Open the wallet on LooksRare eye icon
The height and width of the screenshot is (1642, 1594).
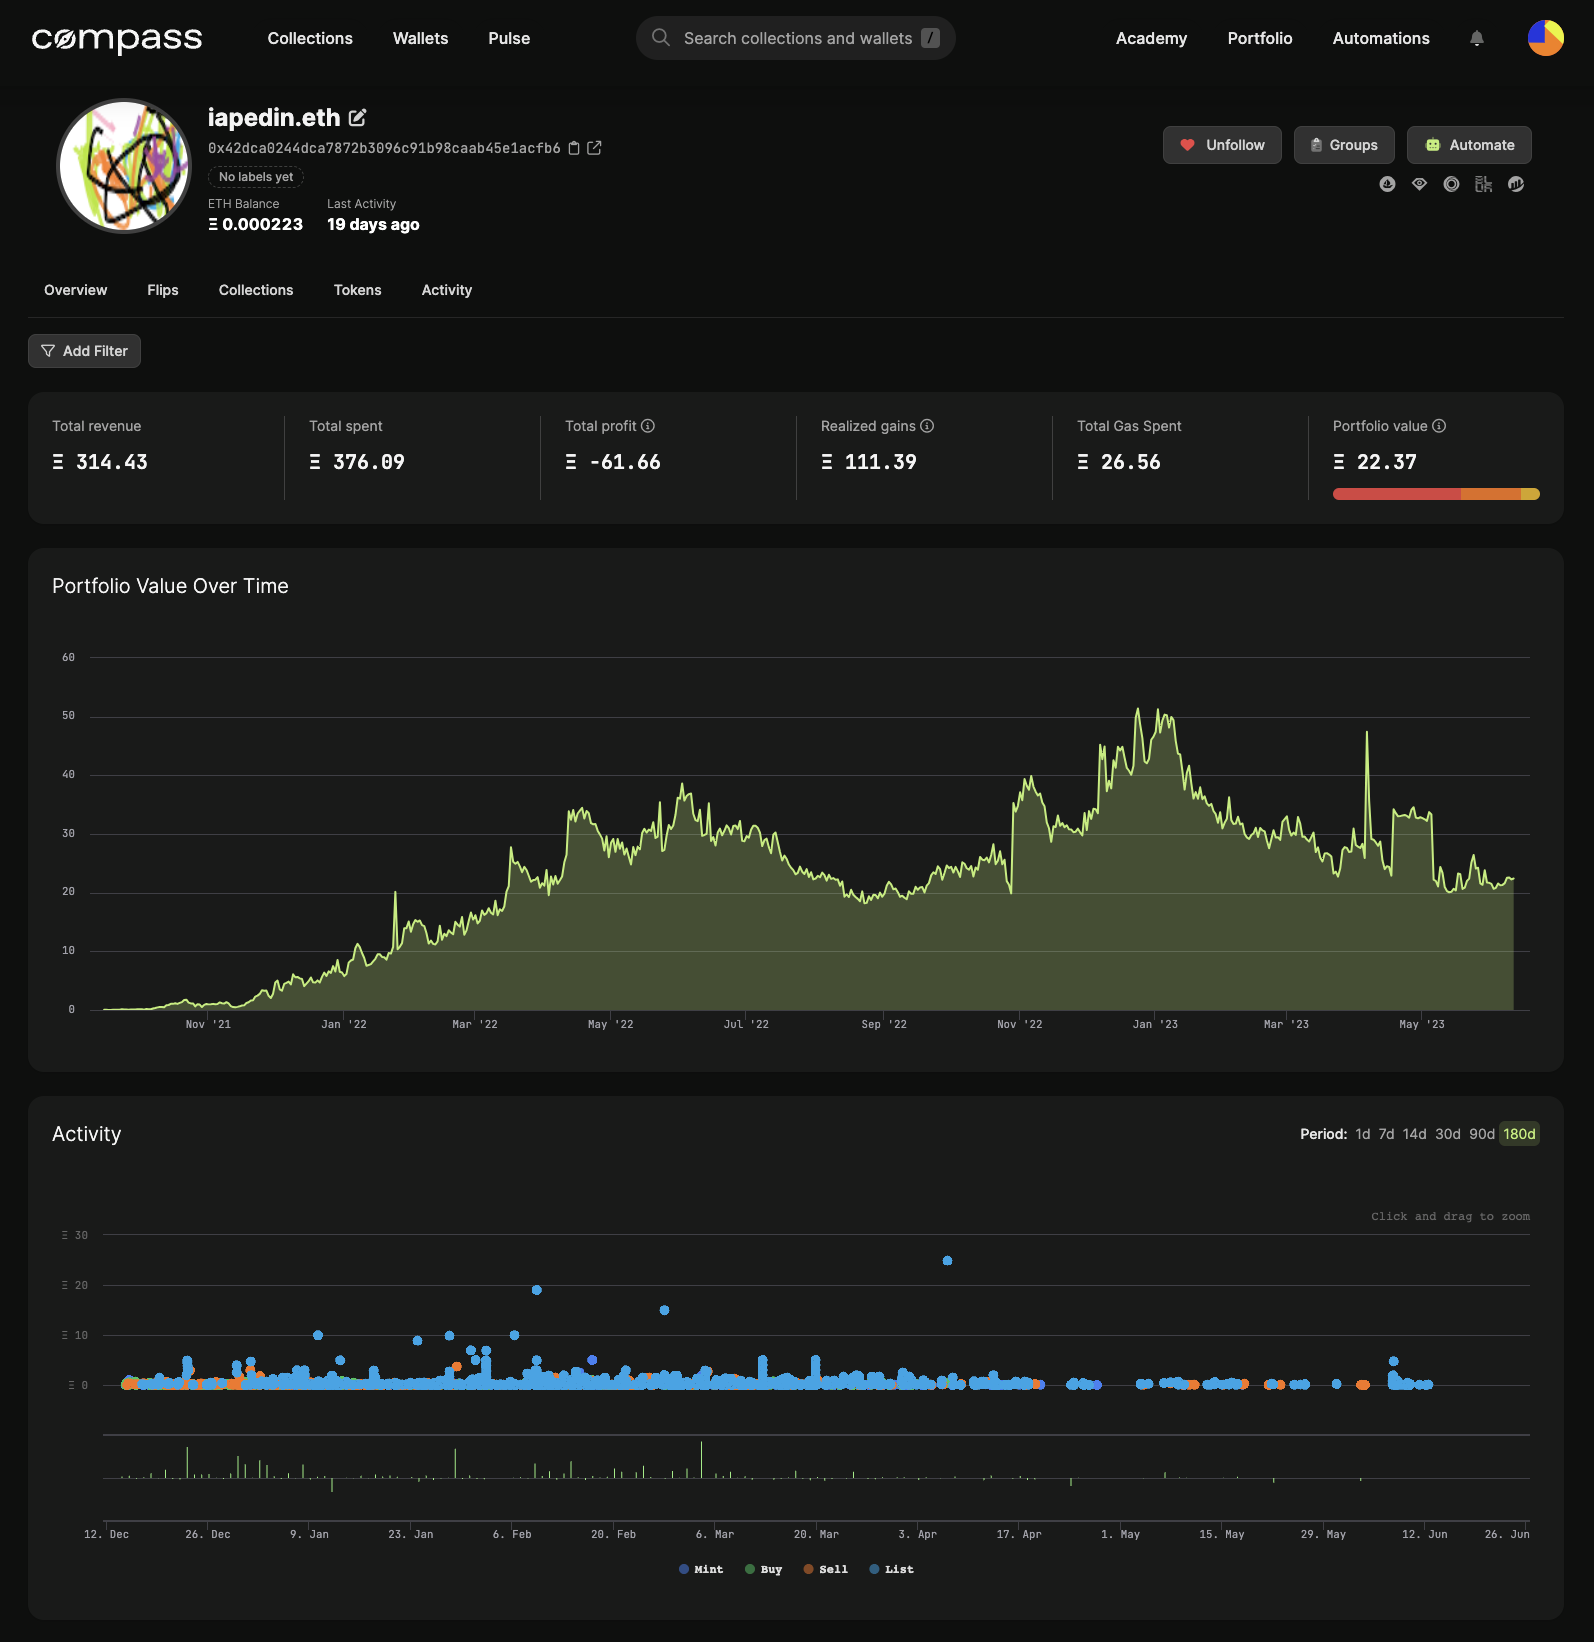pyautogui.click(x=1419, y=184)
